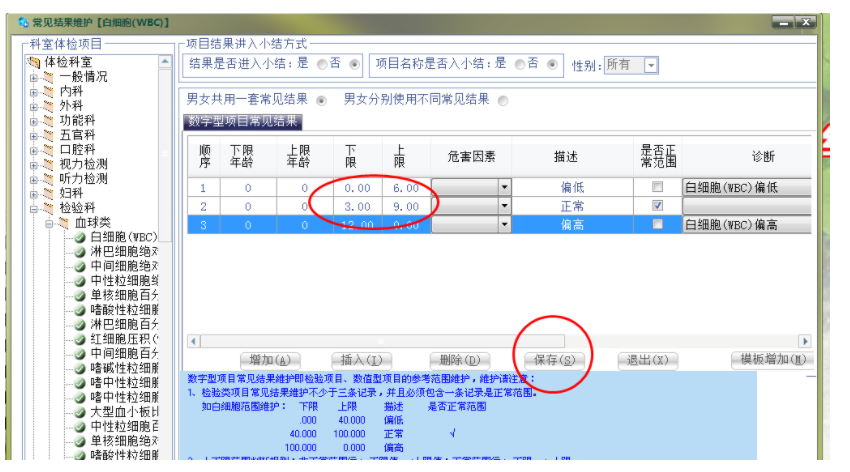Image resolution: width=850 pixels, height=472 pixels.
Task: Click the folder icon beside 听力检测
Action: click(x=49, y=179)
